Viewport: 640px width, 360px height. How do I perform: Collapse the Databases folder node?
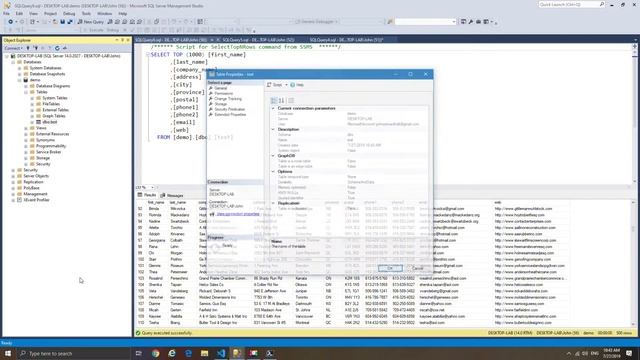(x=13, y=62)
